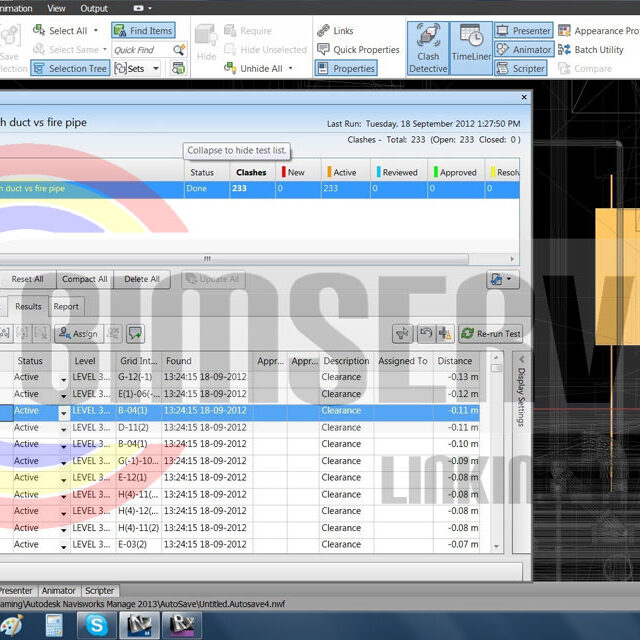Open the Unhide All dropdown arrow

[291, 69]
